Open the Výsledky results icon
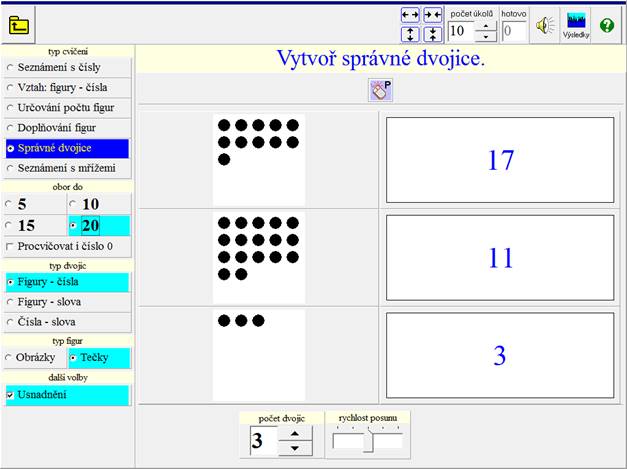 tap(576, 26)
